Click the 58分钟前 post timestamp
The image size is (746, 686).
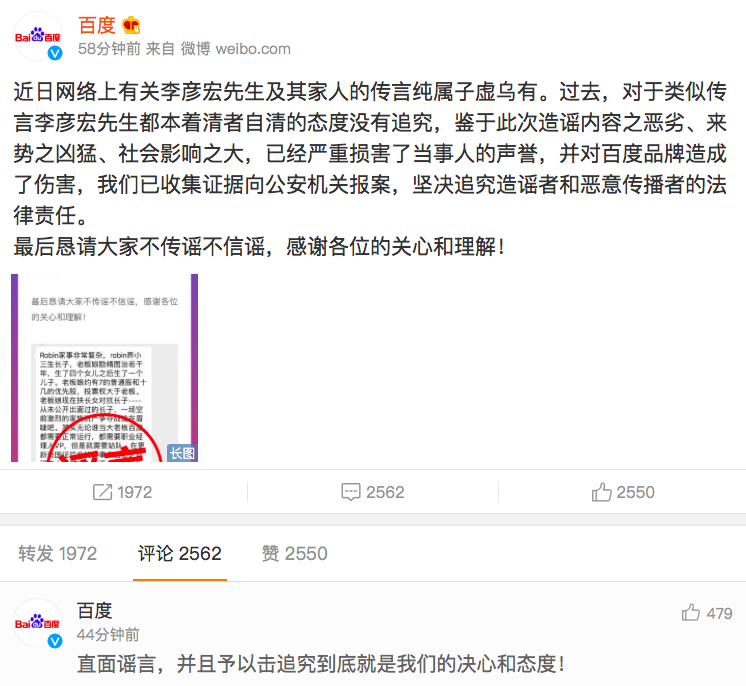pos(109,49)
